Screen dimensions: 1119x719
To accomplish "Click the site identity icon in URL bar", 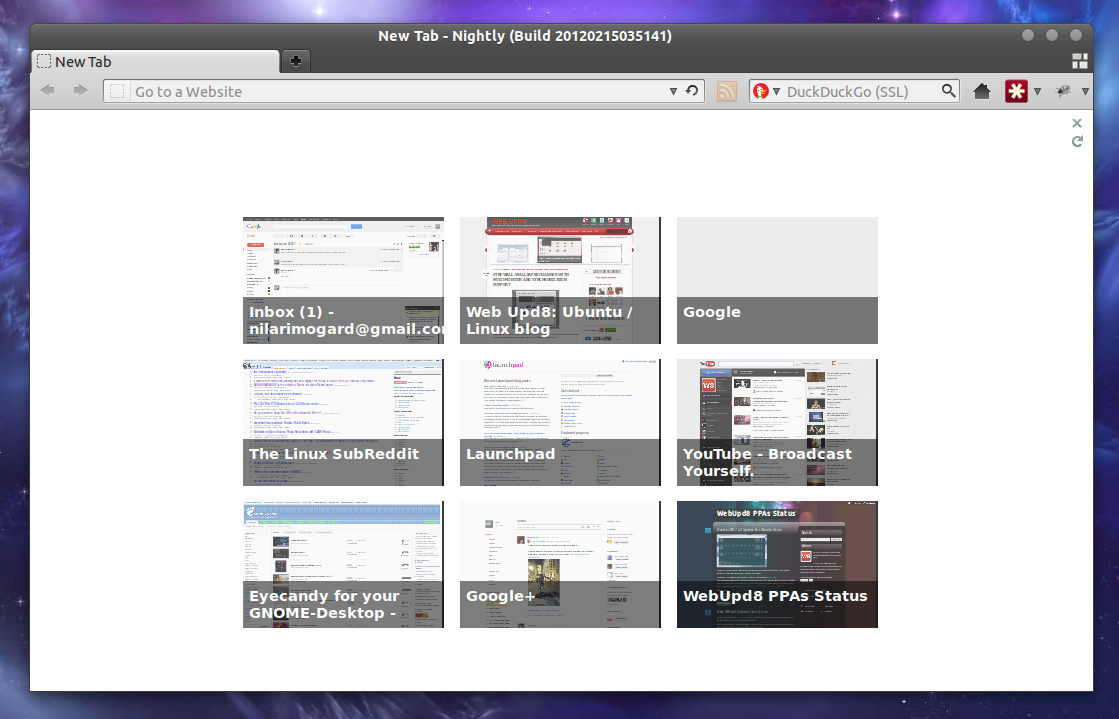I will 117,91.
